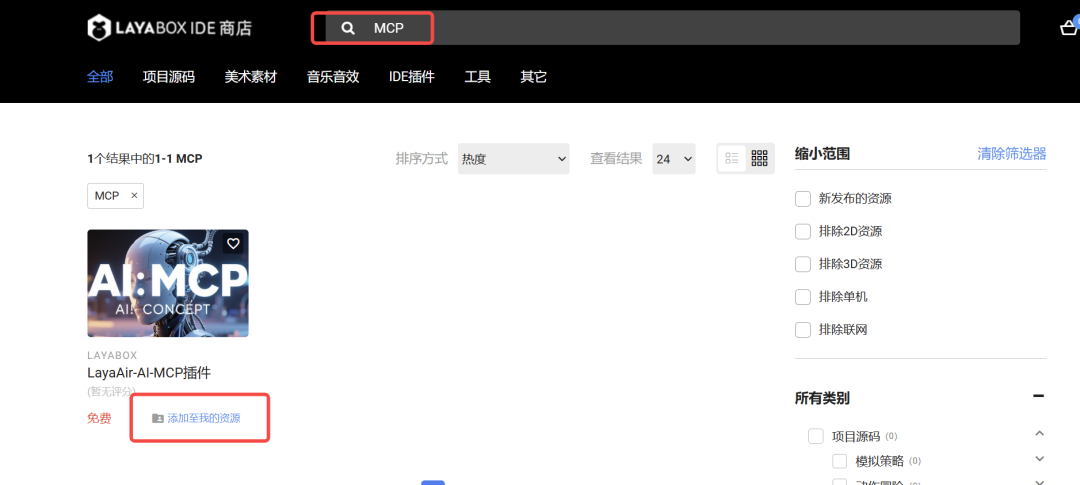Check the 排除单机 checkbox
Viewport: 1080px width, 485px height.
(802, 297)
